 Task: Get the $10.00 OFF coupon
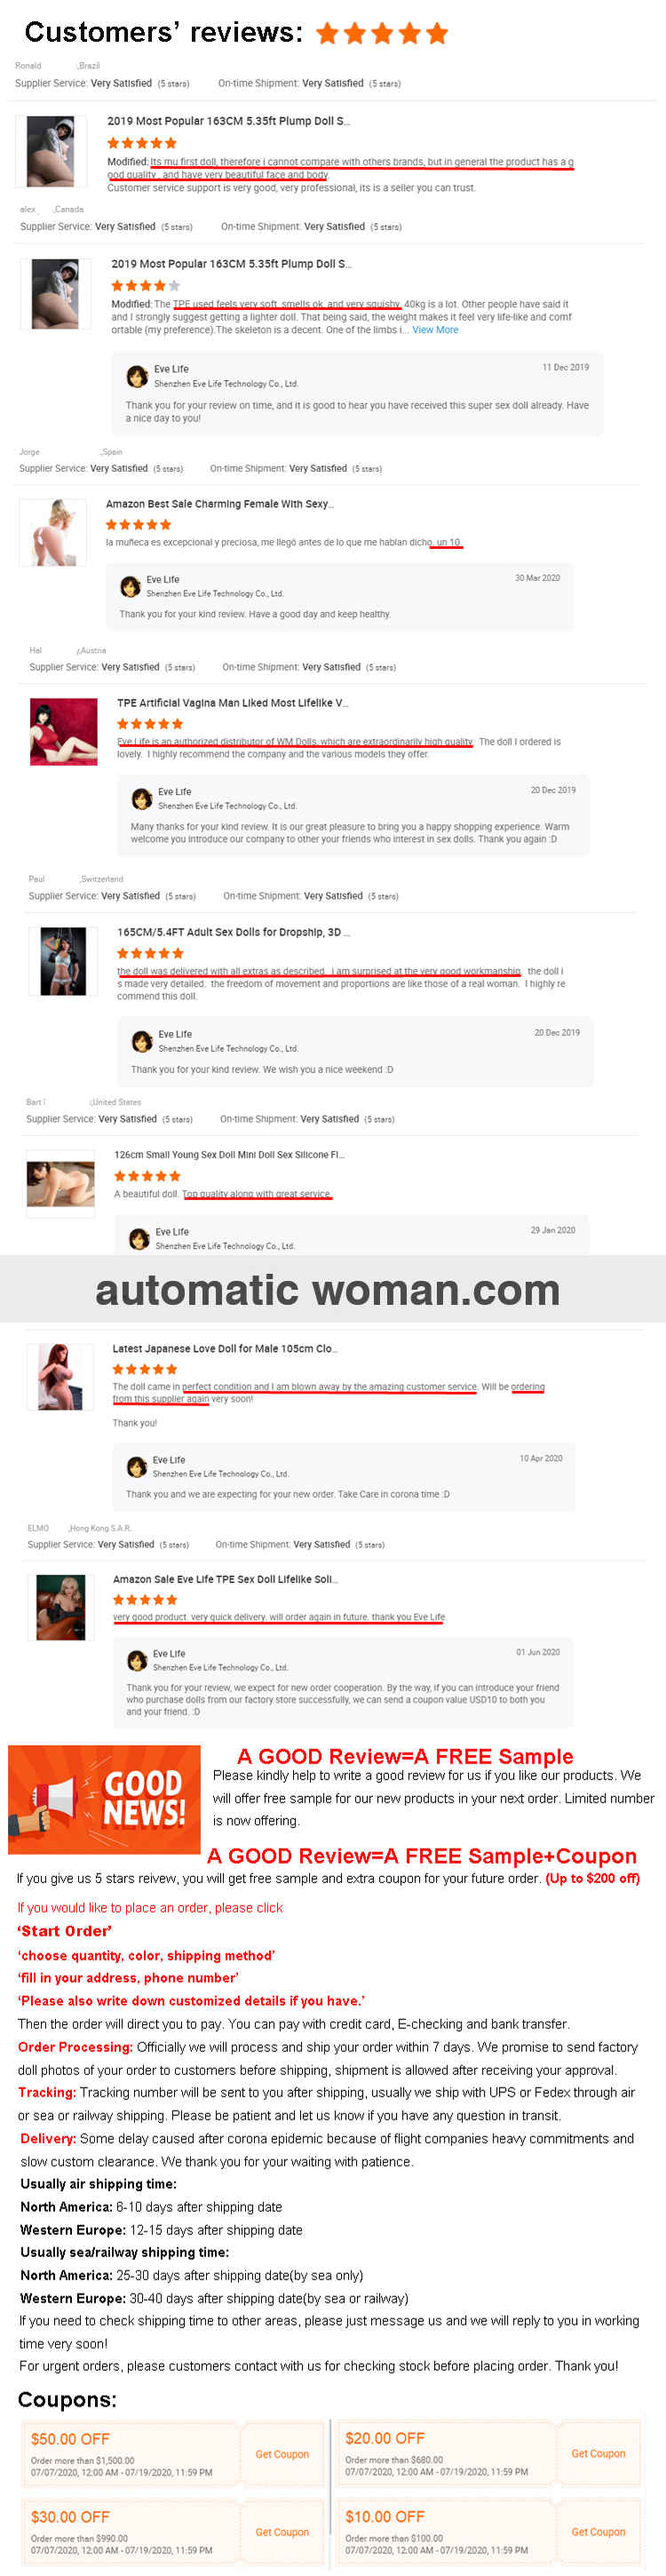598,2532
